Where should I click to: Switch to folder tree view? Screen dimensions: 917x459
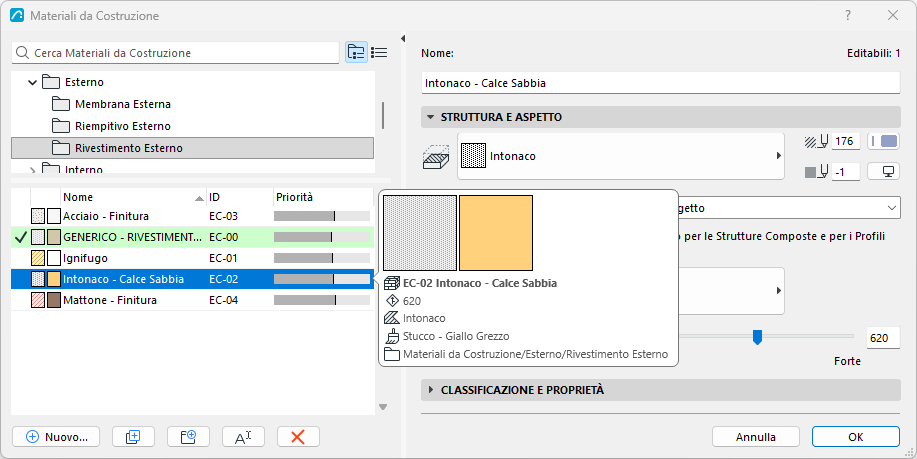pyautogui.click(x=356, y=53)
